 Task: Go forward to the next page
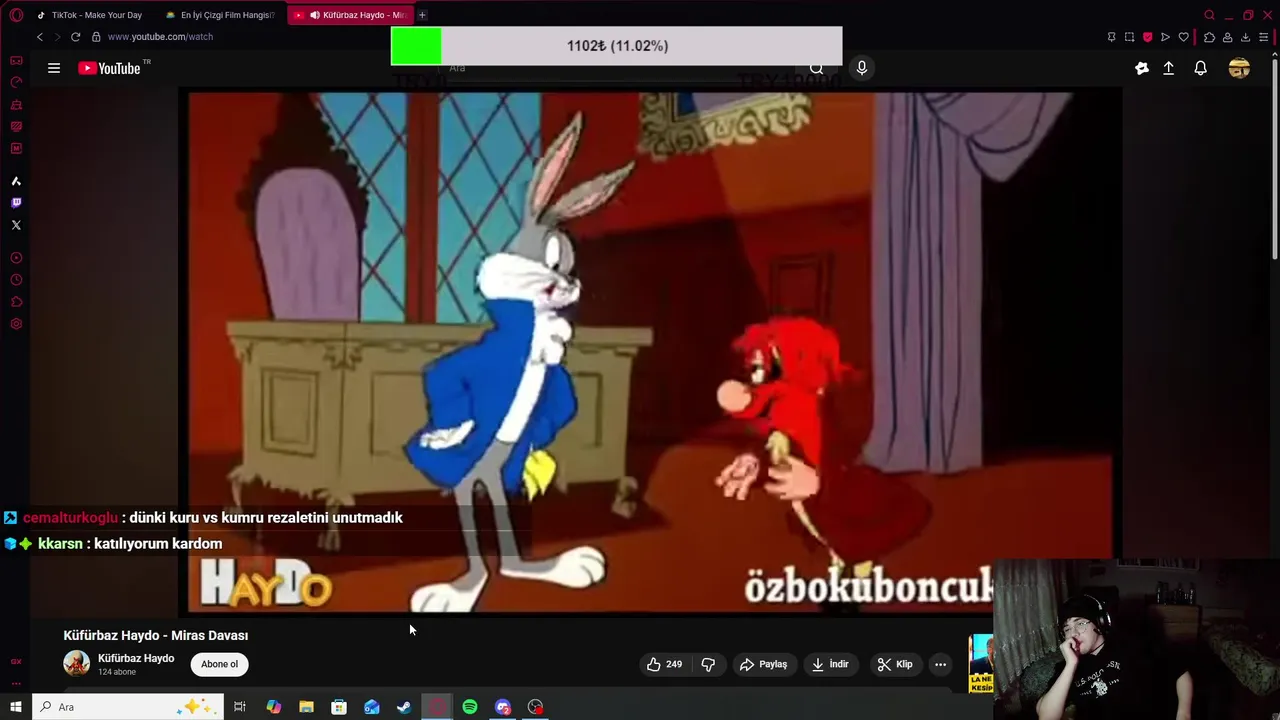(57, 37)
